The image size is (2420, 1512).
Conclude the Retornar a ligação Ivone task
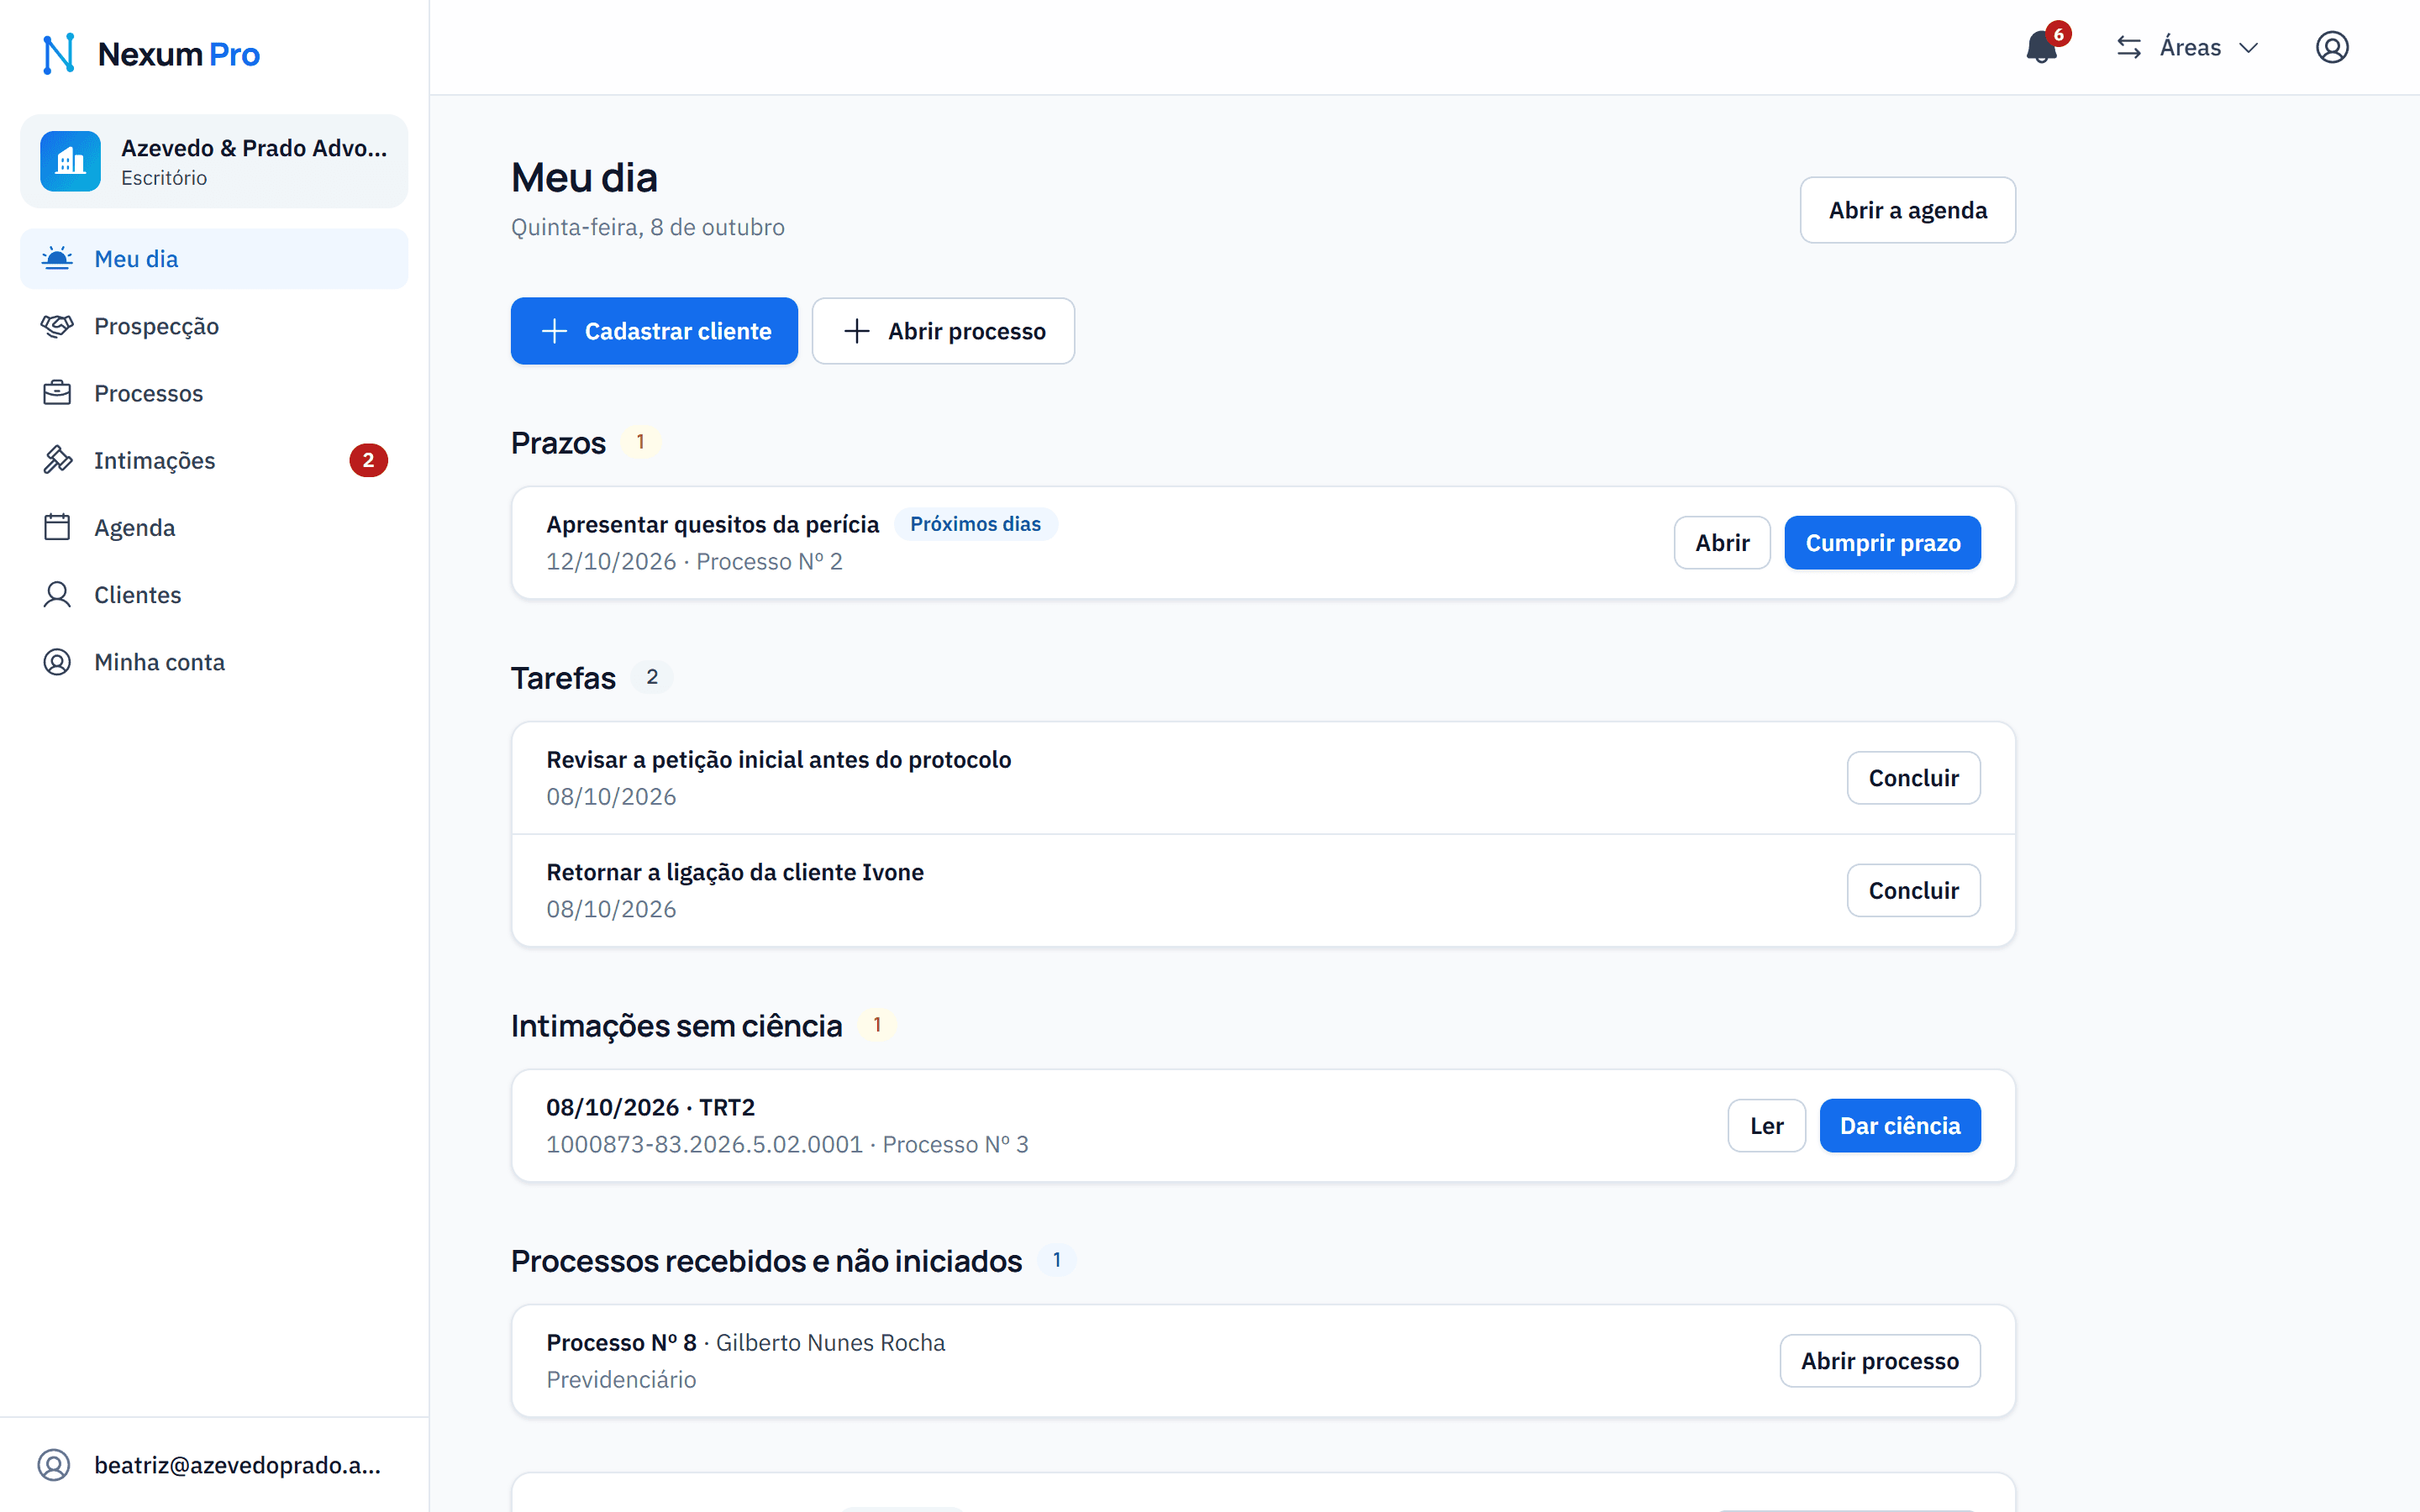(x=1913, y=890)
